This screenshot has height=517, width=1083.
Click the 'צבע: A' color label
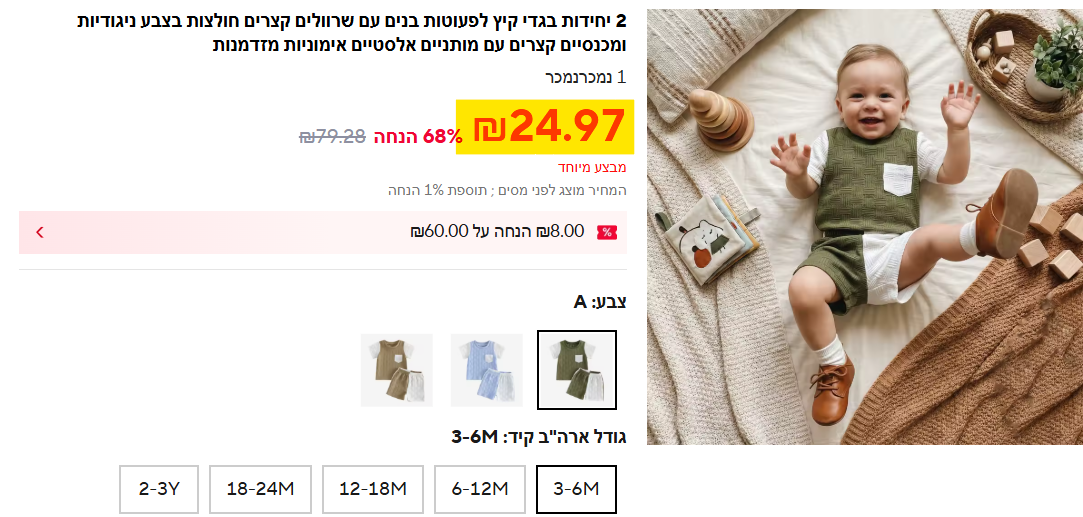coord(600,302)
